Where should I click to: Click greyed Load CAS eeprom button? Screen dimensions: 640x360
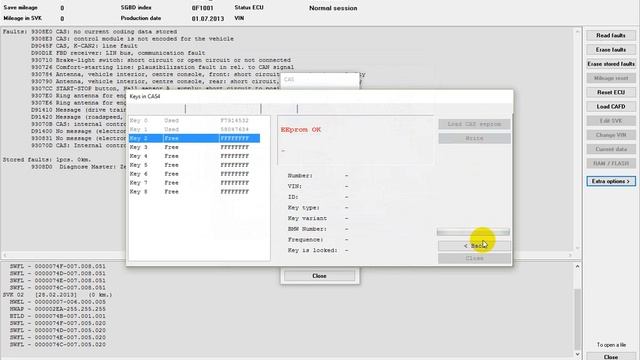(x=474, y=124)
